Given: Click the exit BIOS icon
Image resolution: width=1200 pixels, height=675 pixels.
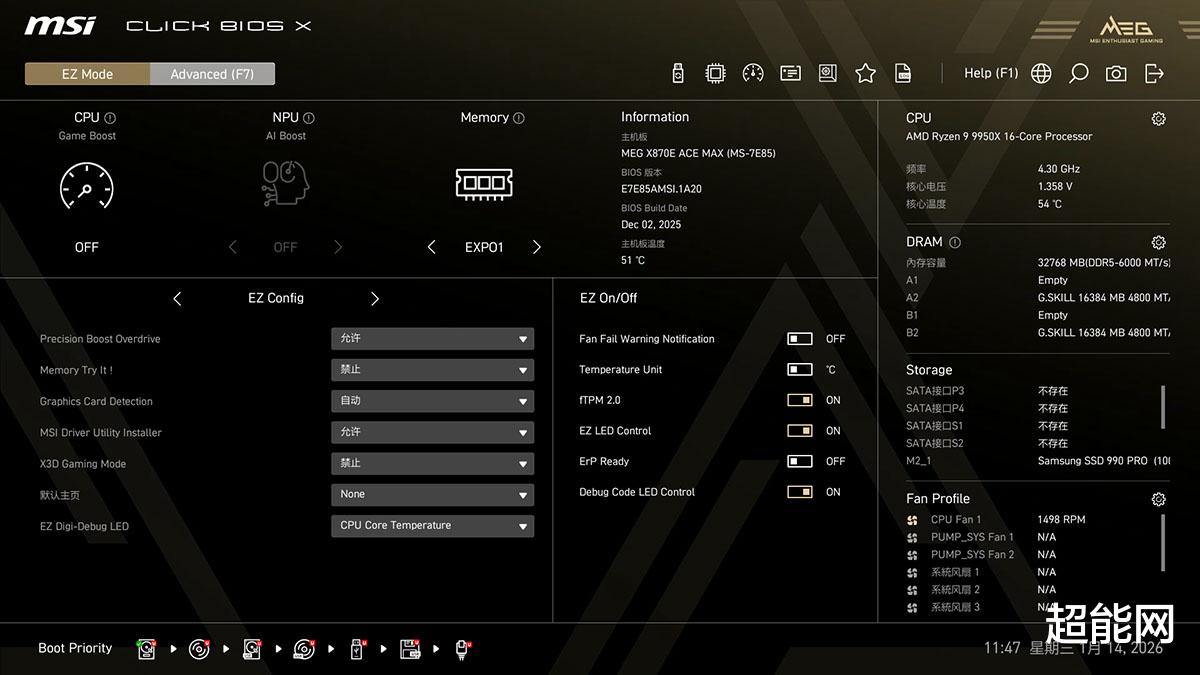Looking at the screenshot, I should pos(1154,73).
